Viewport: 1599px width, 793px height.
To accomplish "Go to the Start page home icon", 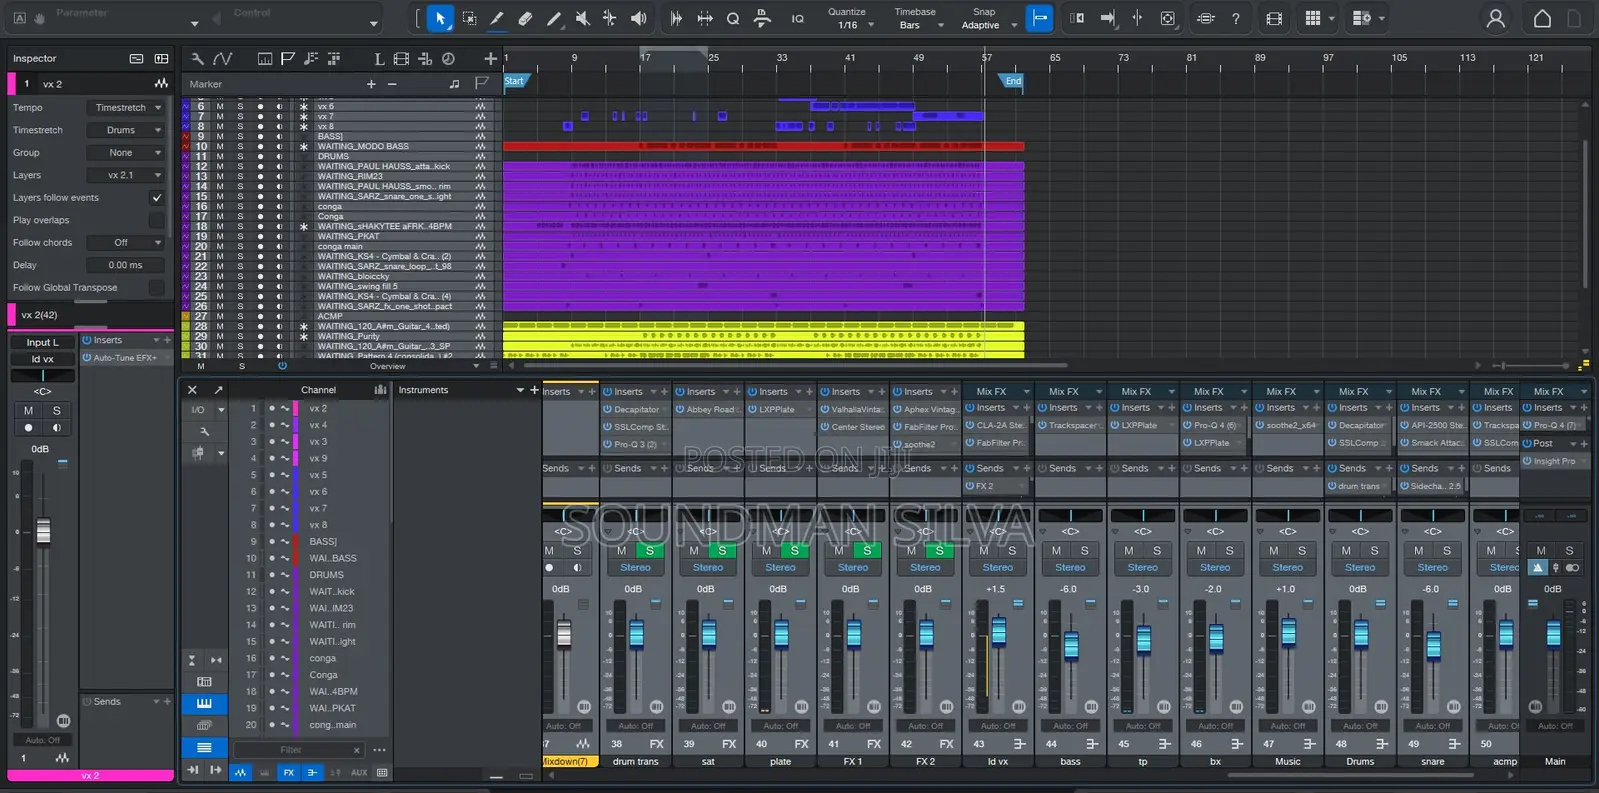I will point(1542,18).
